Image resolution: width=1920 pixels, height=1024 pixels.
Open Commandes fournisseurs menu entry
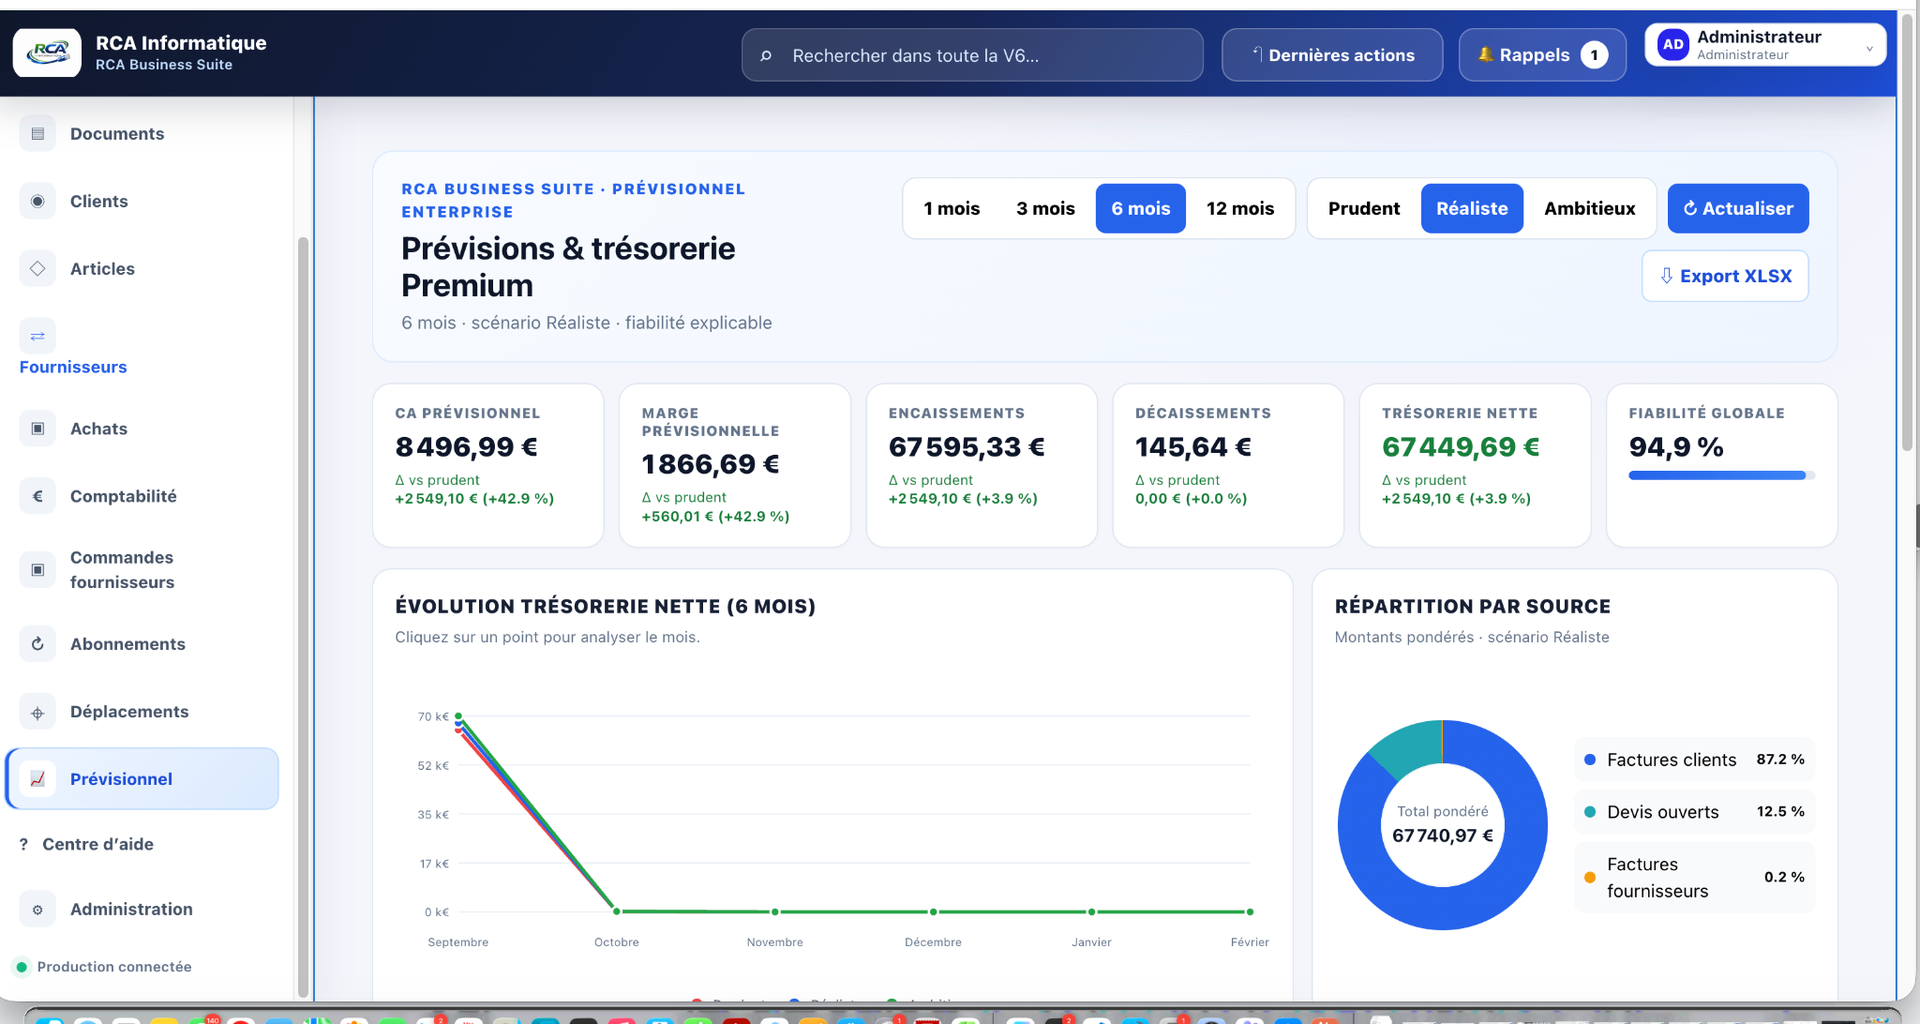coord(141,570)
